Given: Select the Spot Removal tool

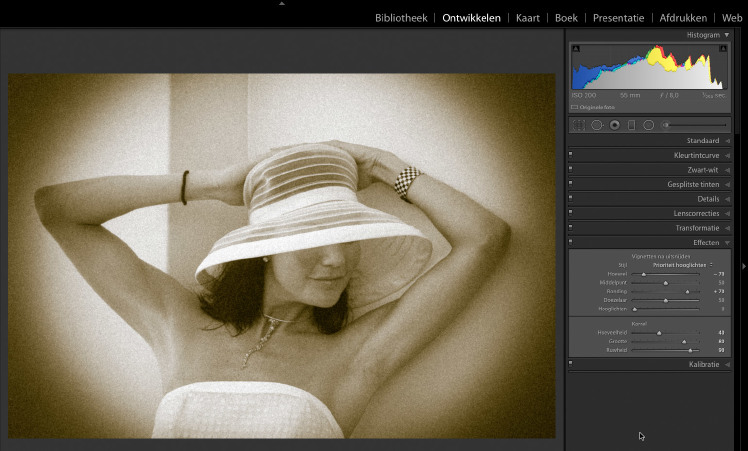Looking at the screenshot, I should pyautogui.click(x=597, y=125).
